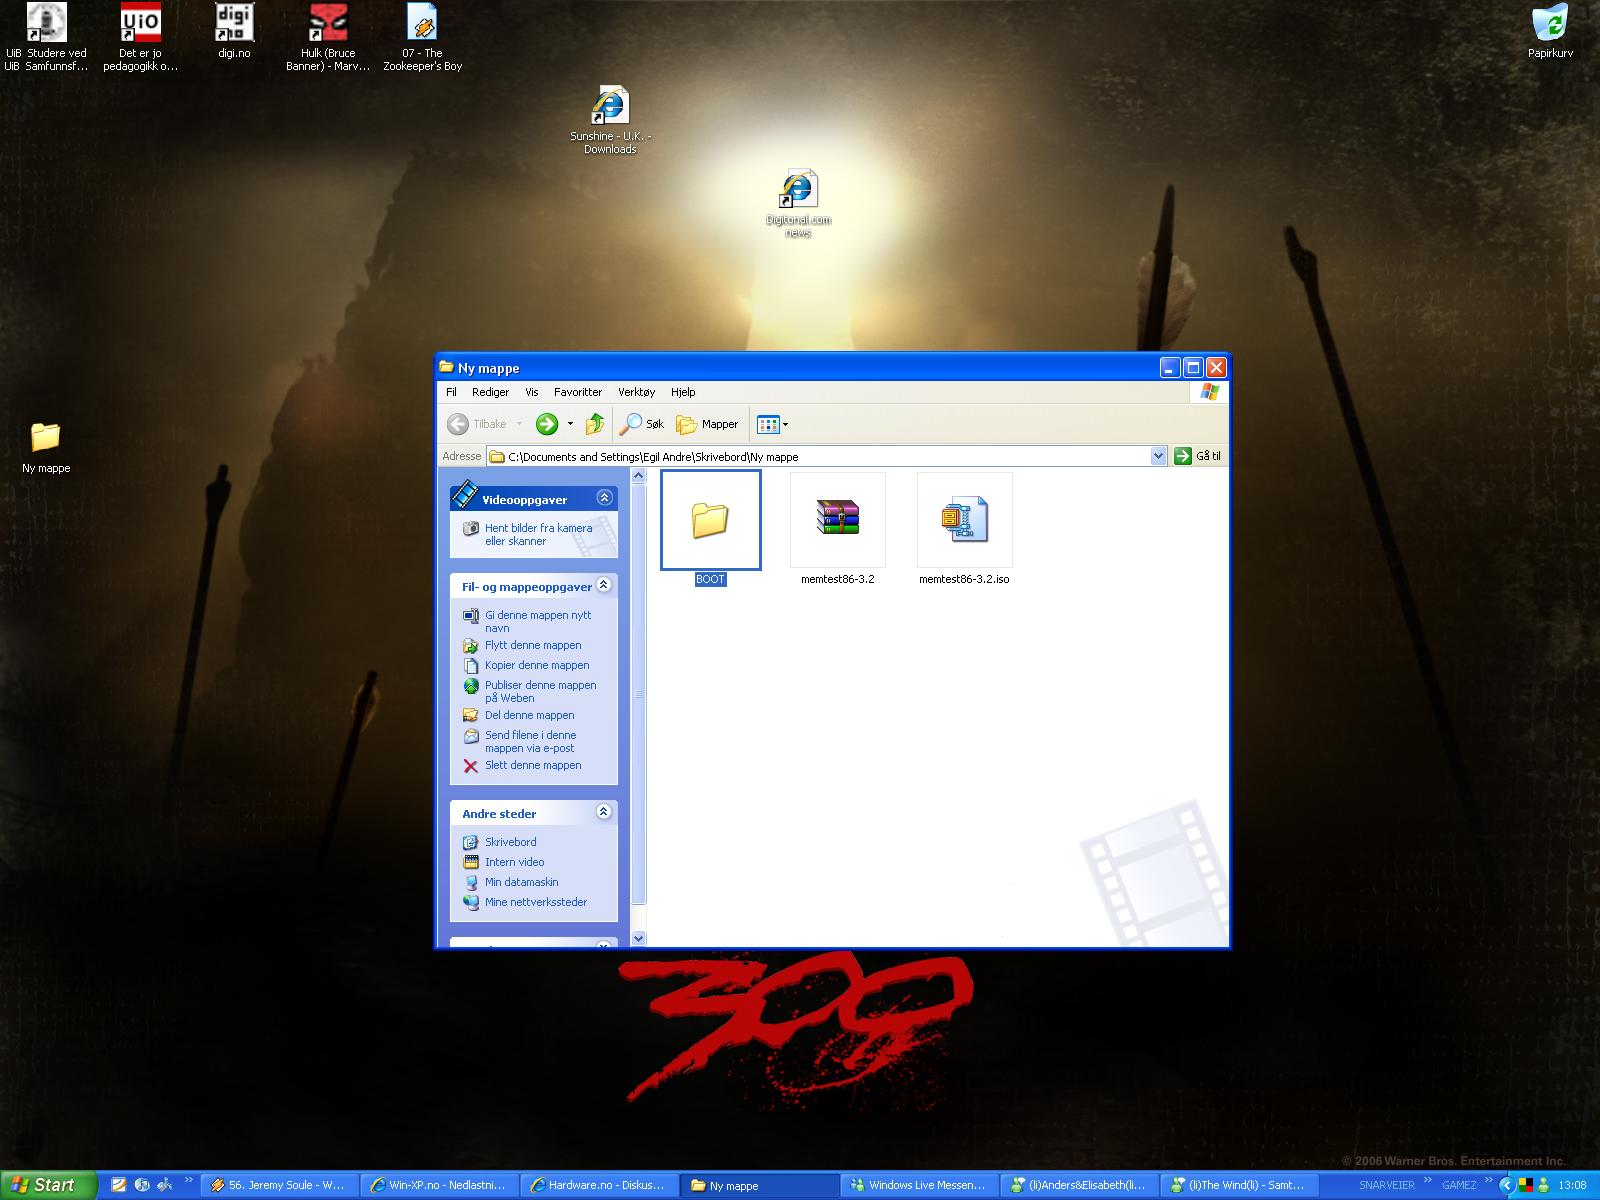Click the Gå til button
Screen dimensions: 1600x1200
click(1198, 456)
